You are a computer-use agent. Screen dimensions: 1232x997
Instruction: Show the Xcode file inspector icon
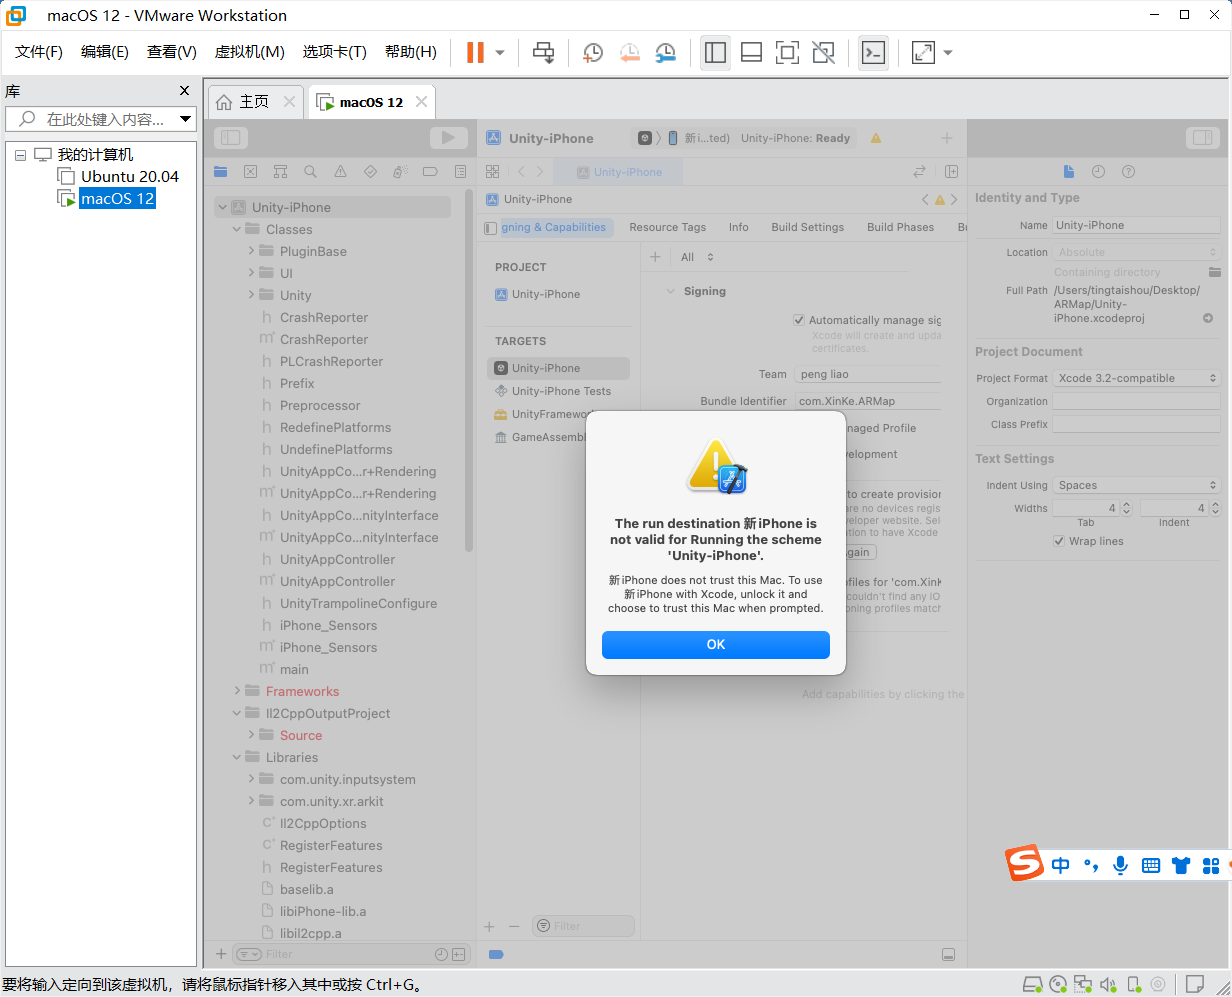click(1068, 171)
